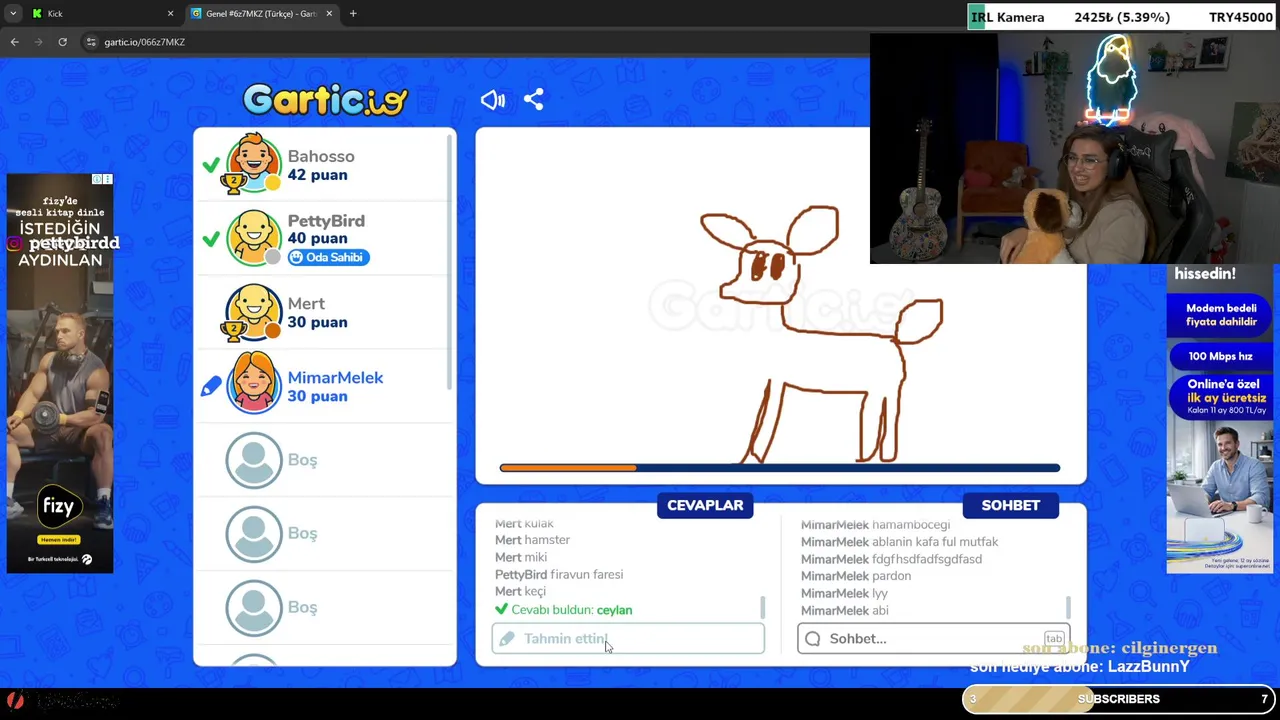Screen dimensions: 1280x720
Task: Click the Gartic.io logo
Action: coord(325,99)
